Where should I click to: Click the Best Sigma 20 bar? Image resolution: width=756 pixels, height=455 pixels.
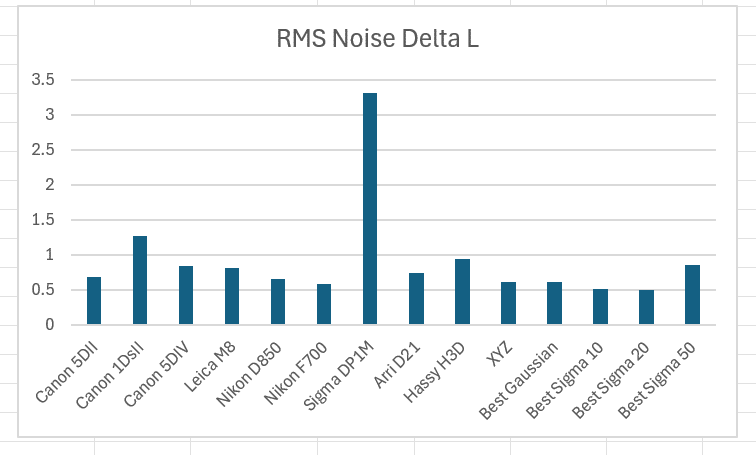[647, 307]
